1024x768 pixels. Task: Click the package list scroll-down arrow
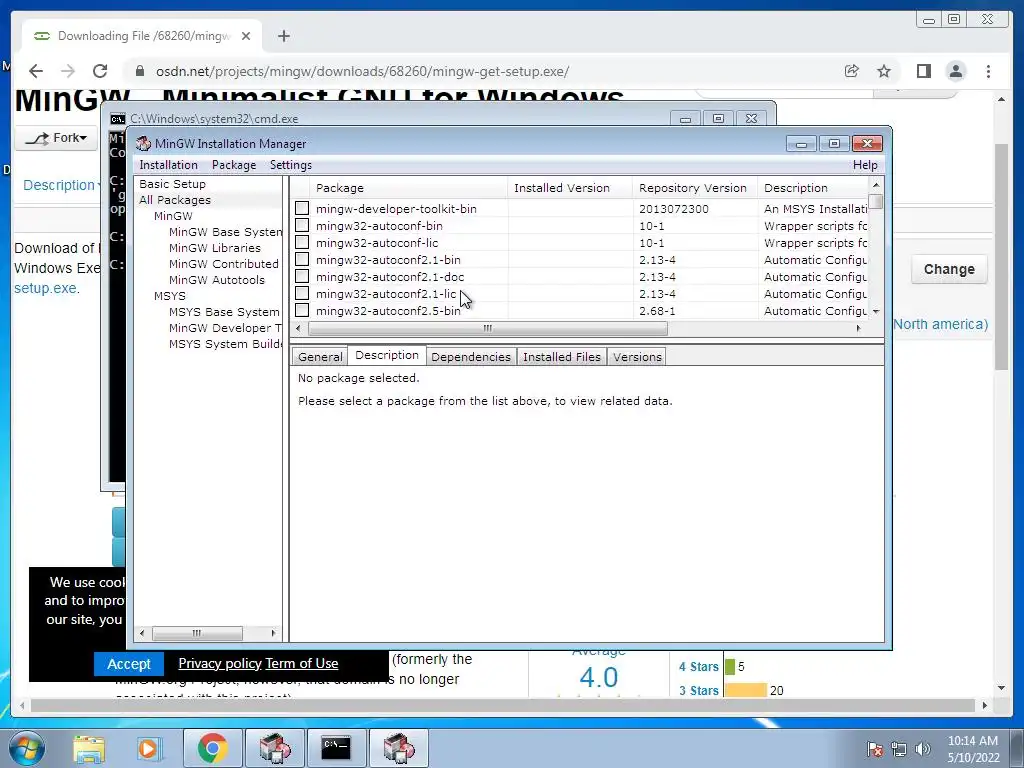[x=876, y=312]
